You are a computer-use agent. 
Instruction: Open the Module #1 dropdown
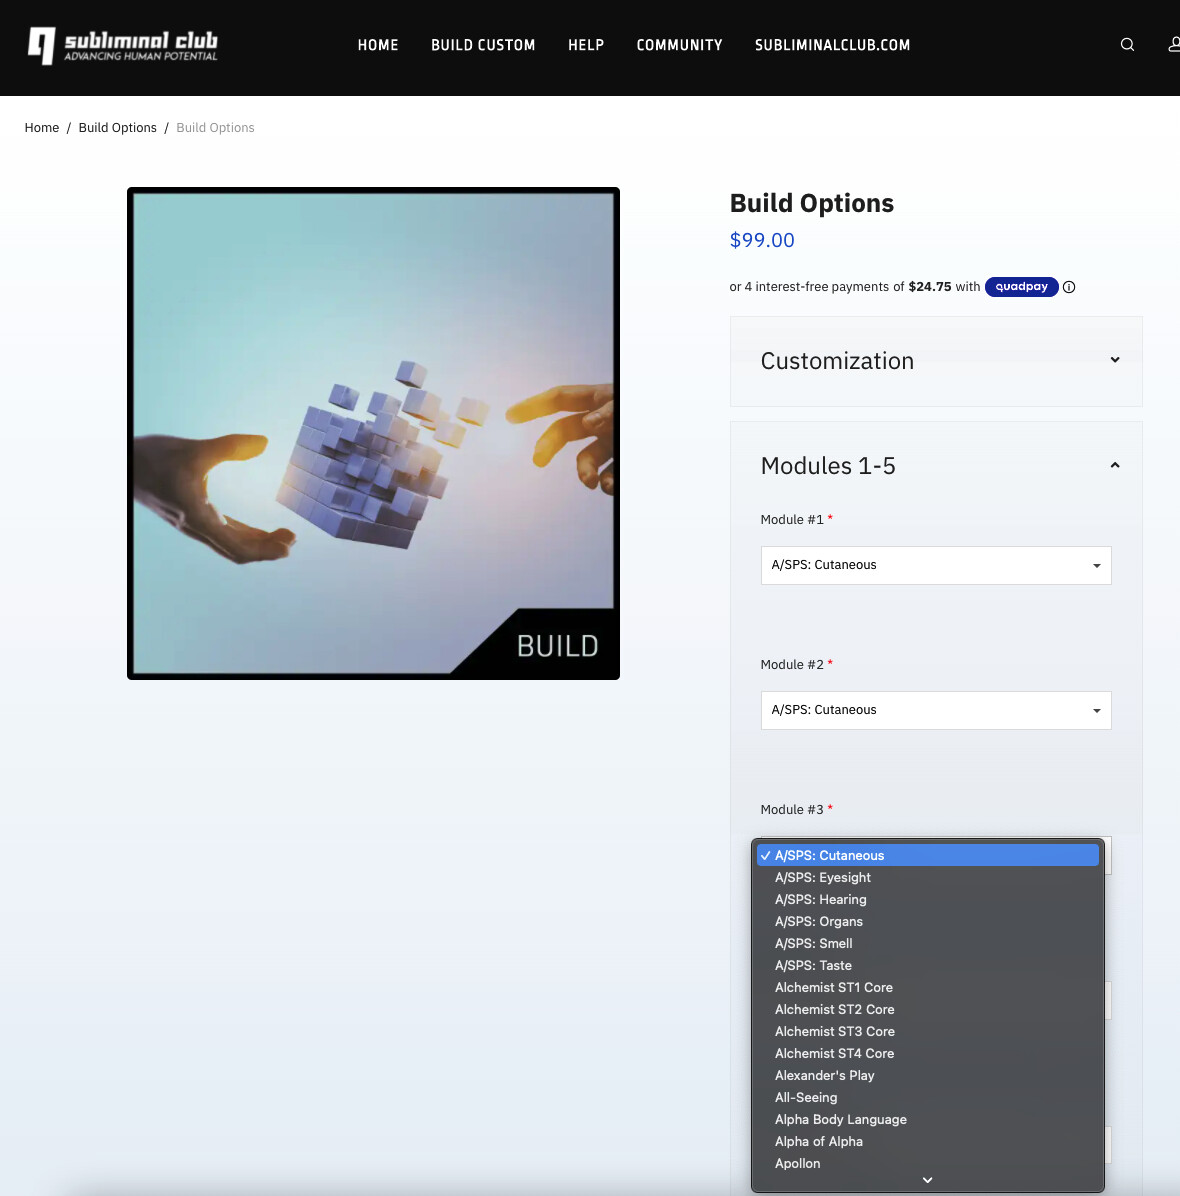(x=936, y=565)
